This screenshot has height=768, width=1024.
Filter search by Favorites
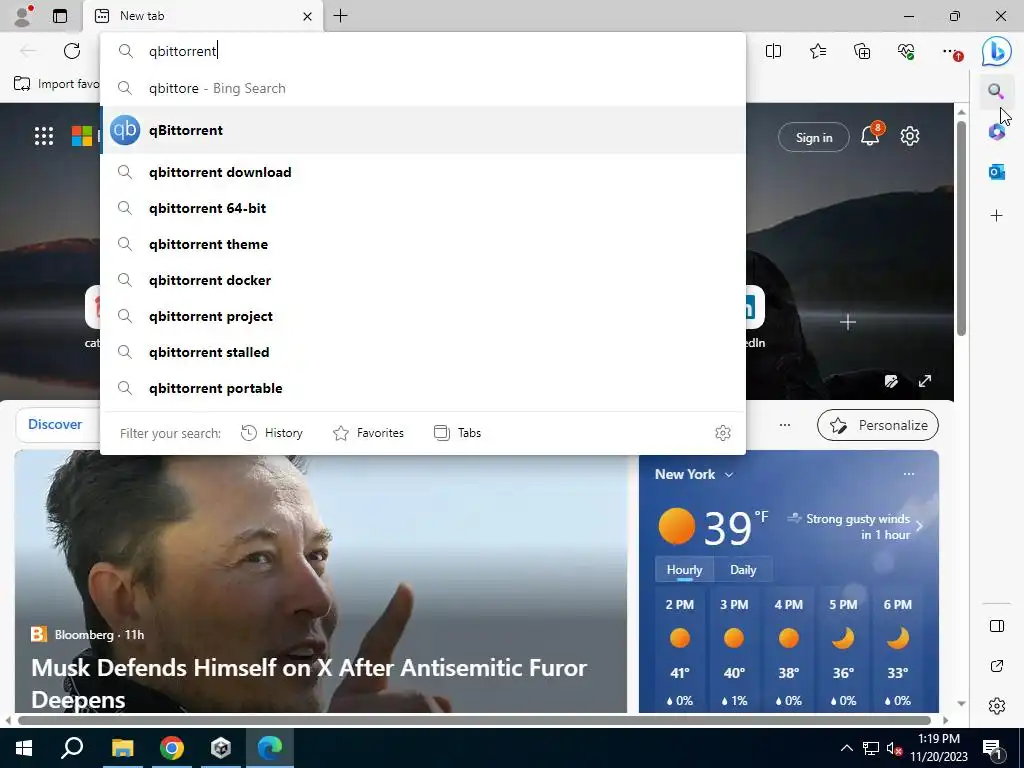pos(368,433)
